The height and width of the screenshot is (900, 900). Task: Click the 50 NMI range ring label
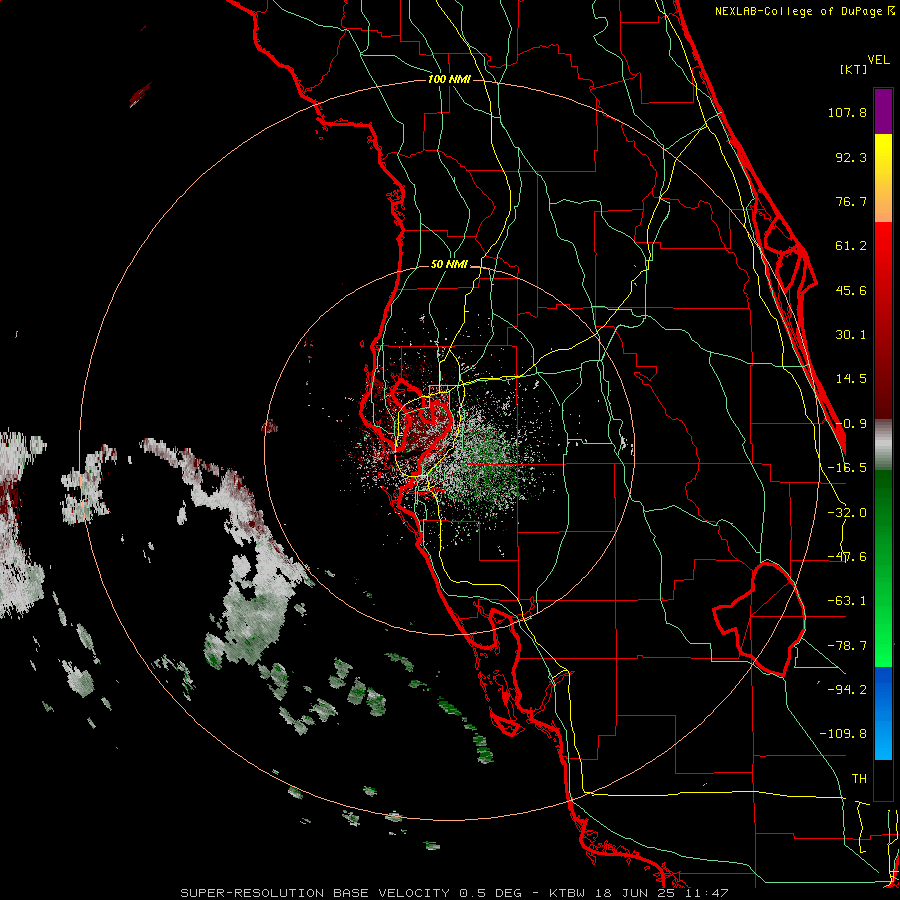[449, 265]
